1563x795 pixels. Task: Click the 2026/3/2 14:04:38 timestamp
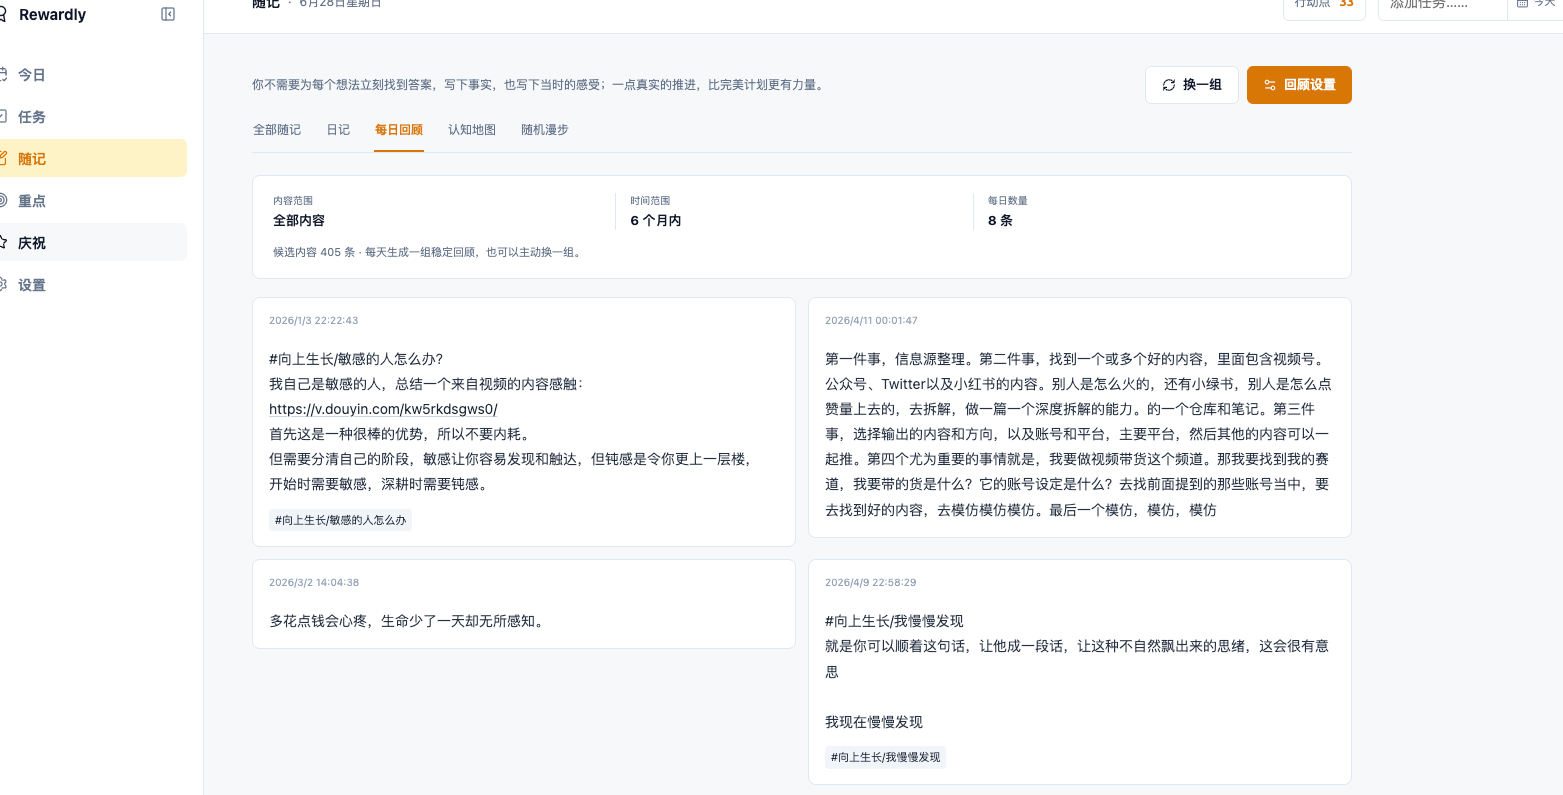pos(314,583)
